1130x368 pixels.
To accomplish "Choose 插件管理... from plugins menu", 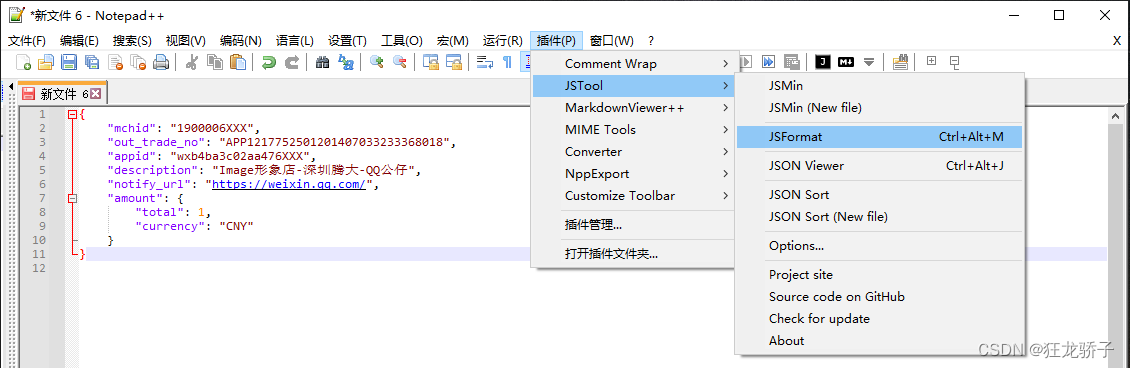I will [x=633, y=225].
